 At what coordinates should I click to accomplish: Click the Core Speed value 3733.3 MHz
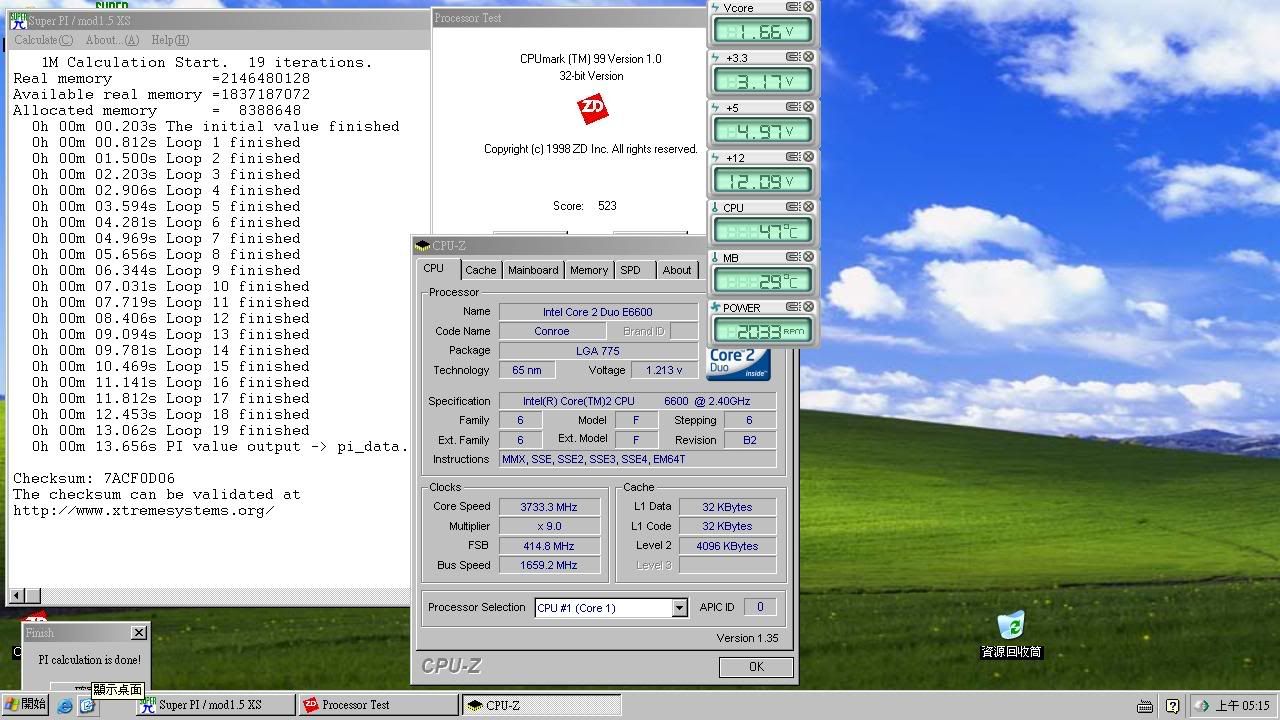tap(548, 507)
